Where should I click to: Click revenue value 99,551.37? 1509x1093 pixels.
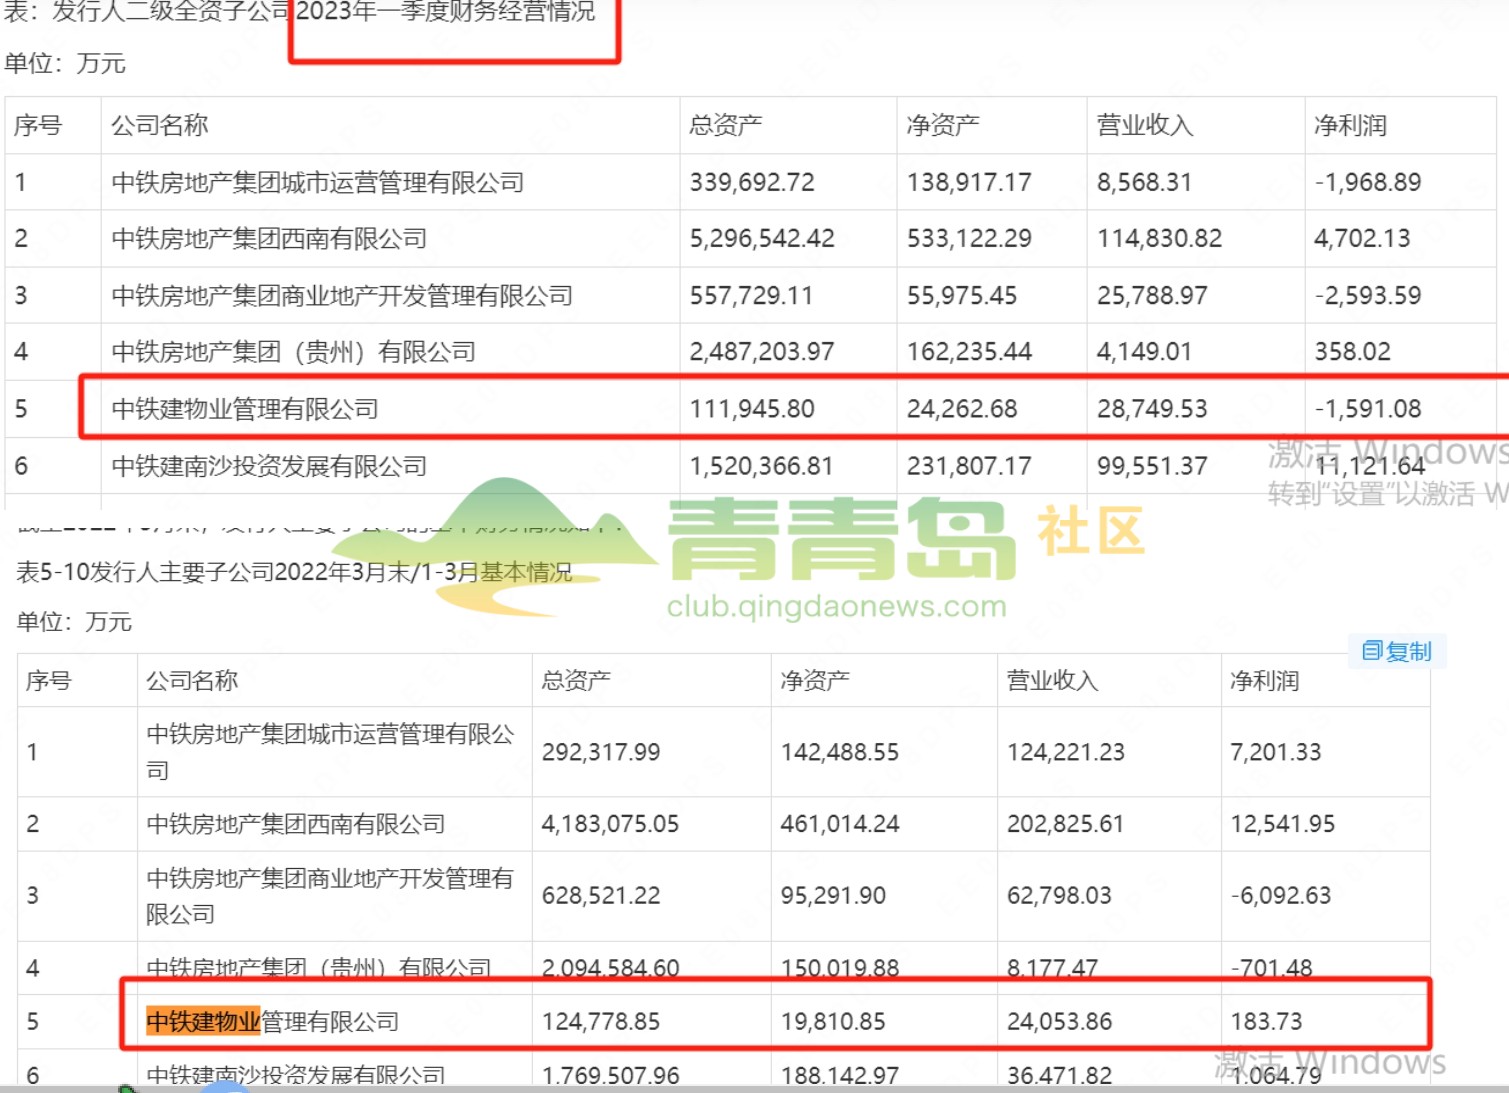pyautogui.click(x=1152, y=466)
